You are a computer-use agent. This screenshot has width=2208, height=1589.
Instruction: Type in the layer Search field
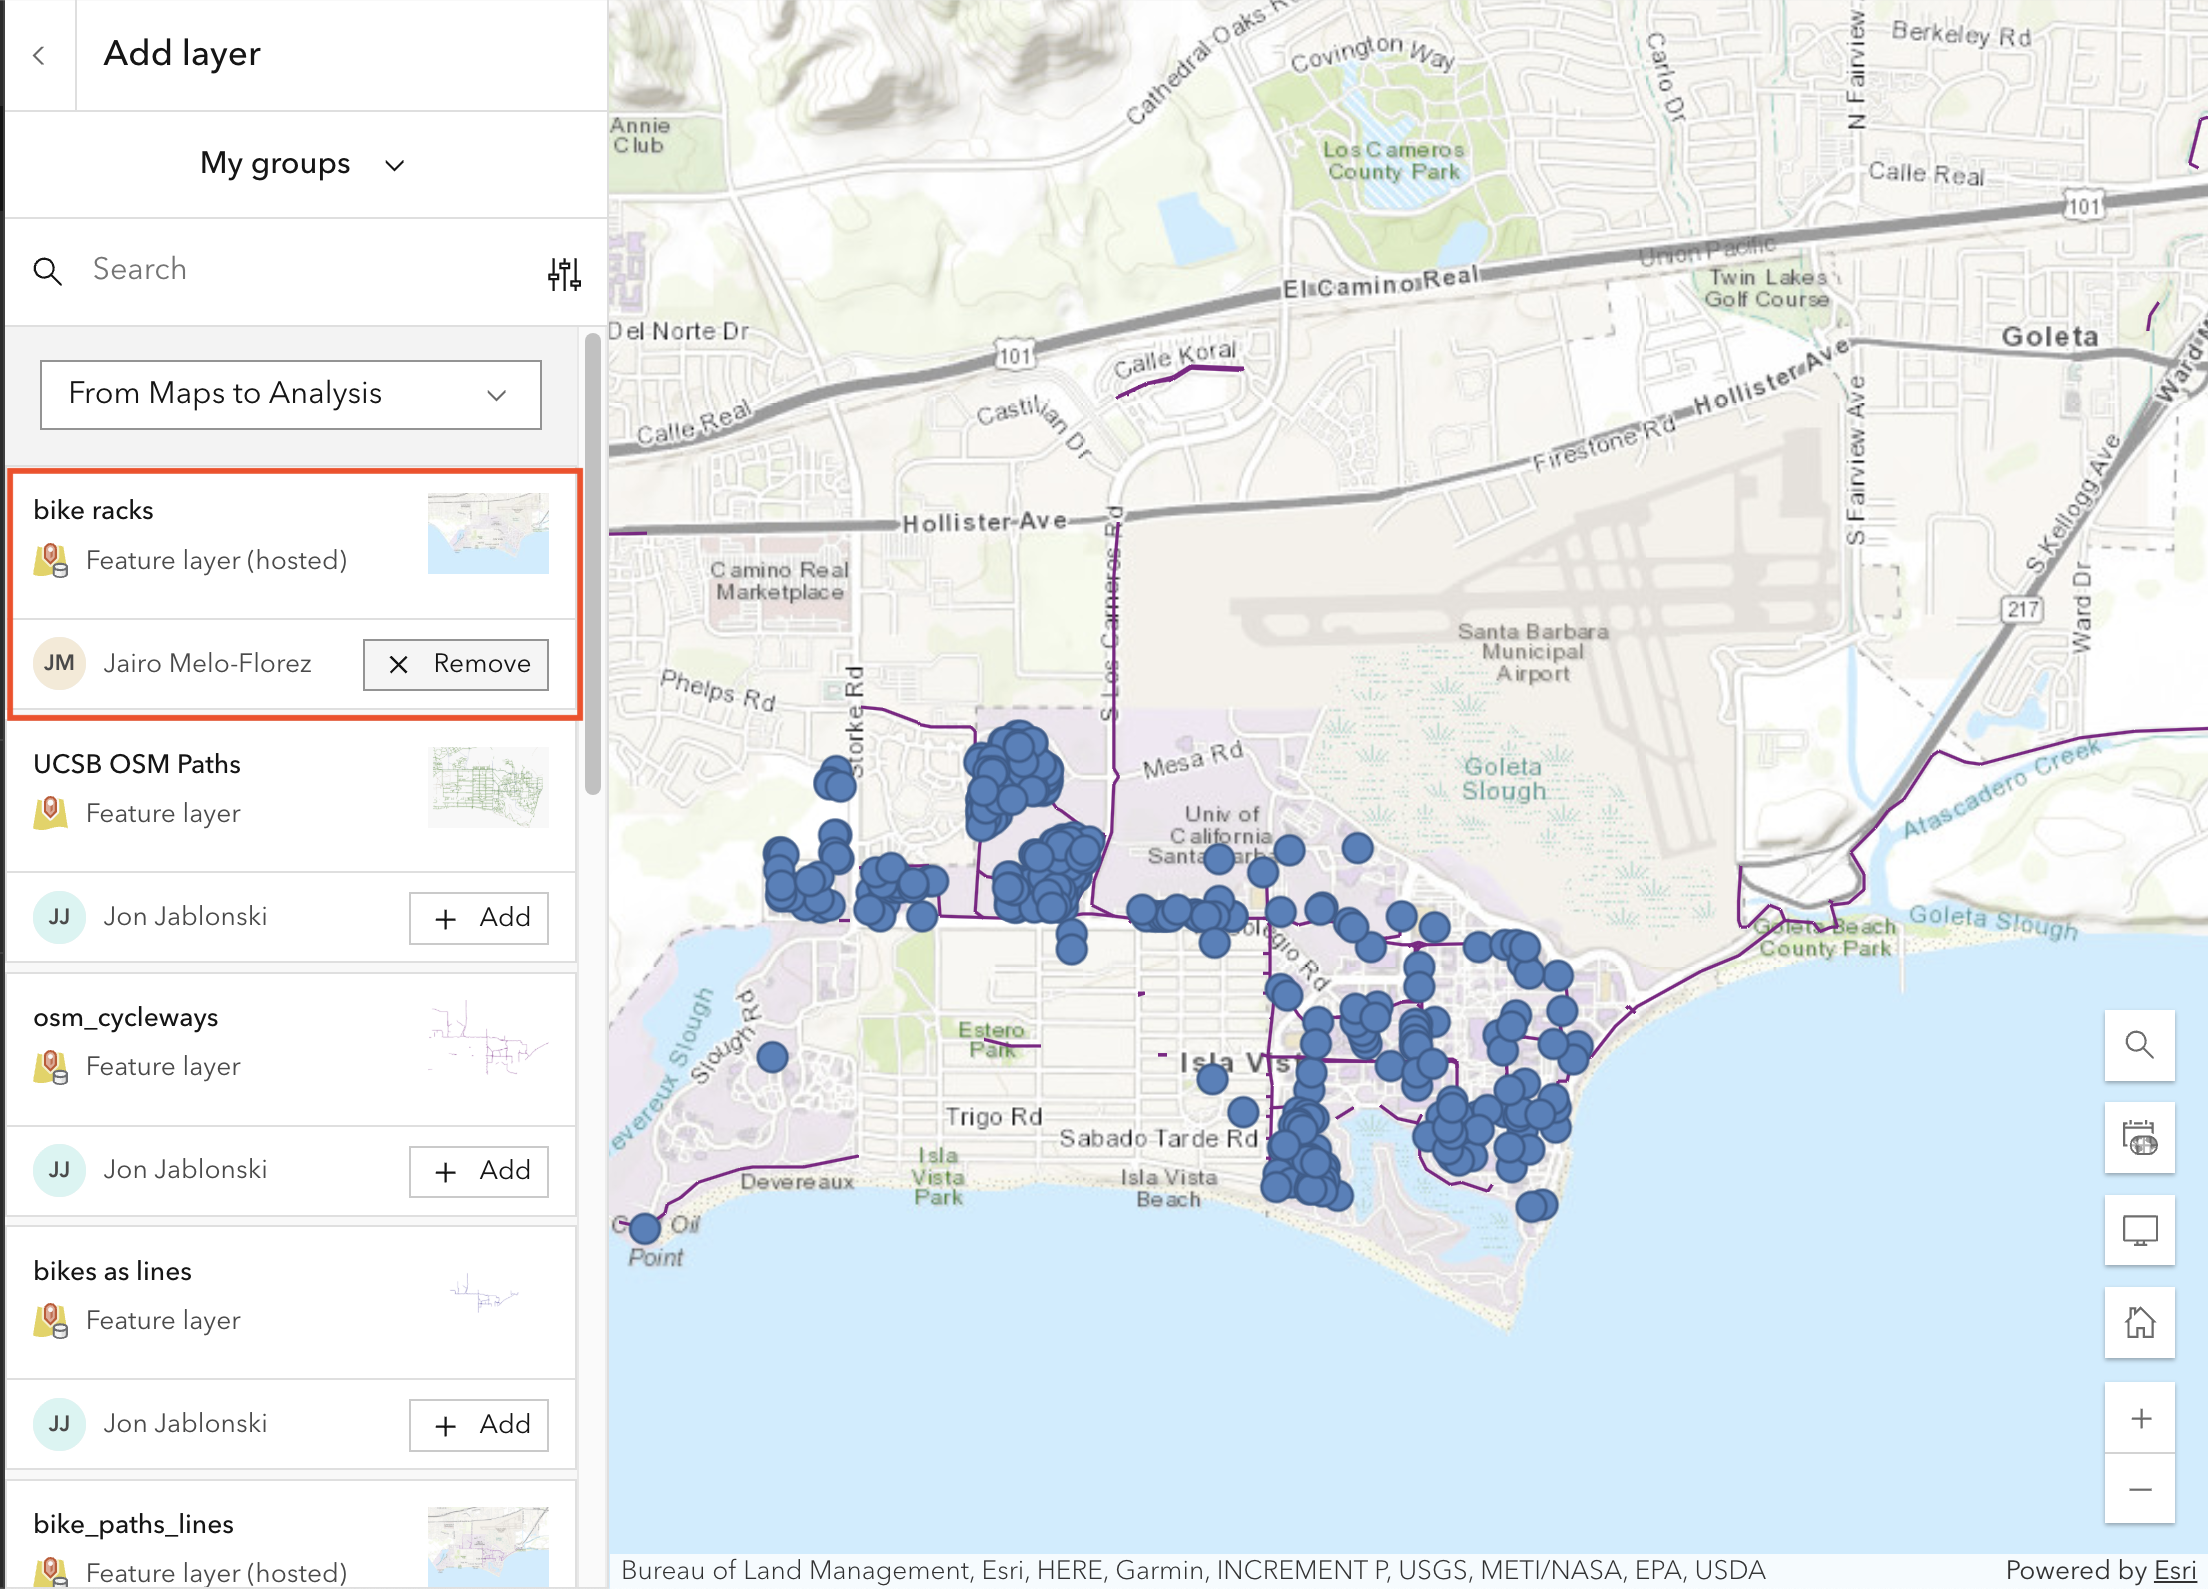[x=300, y=270]
